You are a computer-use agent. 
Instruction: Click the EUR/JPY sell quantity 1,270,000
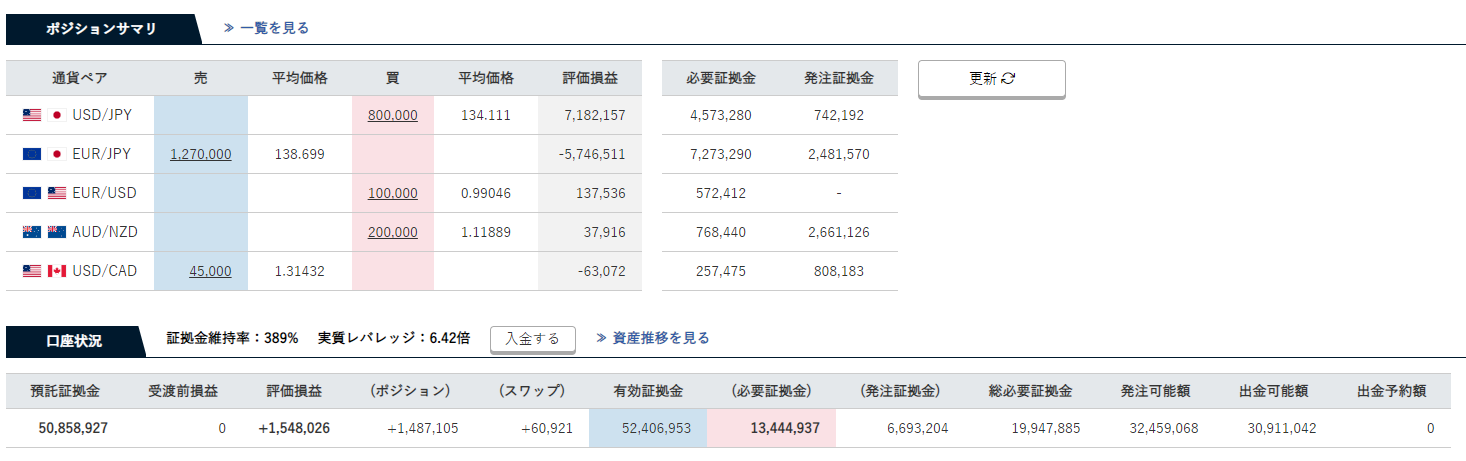(x=201, y=154)
